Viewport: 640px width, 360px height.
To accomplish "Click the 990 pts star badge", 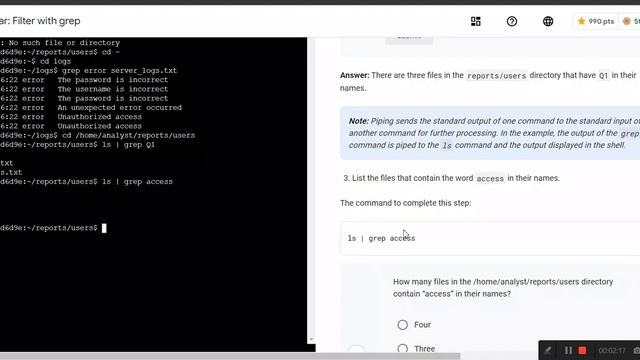I will tap(596, 21).
